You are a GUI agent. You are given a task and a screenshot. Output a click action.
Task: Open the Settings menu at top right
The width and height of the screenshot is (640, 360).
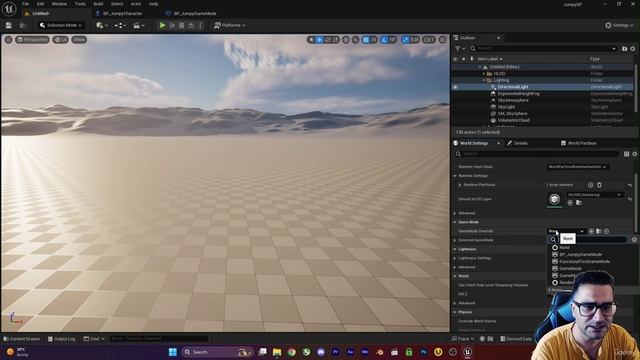point(619,25)
